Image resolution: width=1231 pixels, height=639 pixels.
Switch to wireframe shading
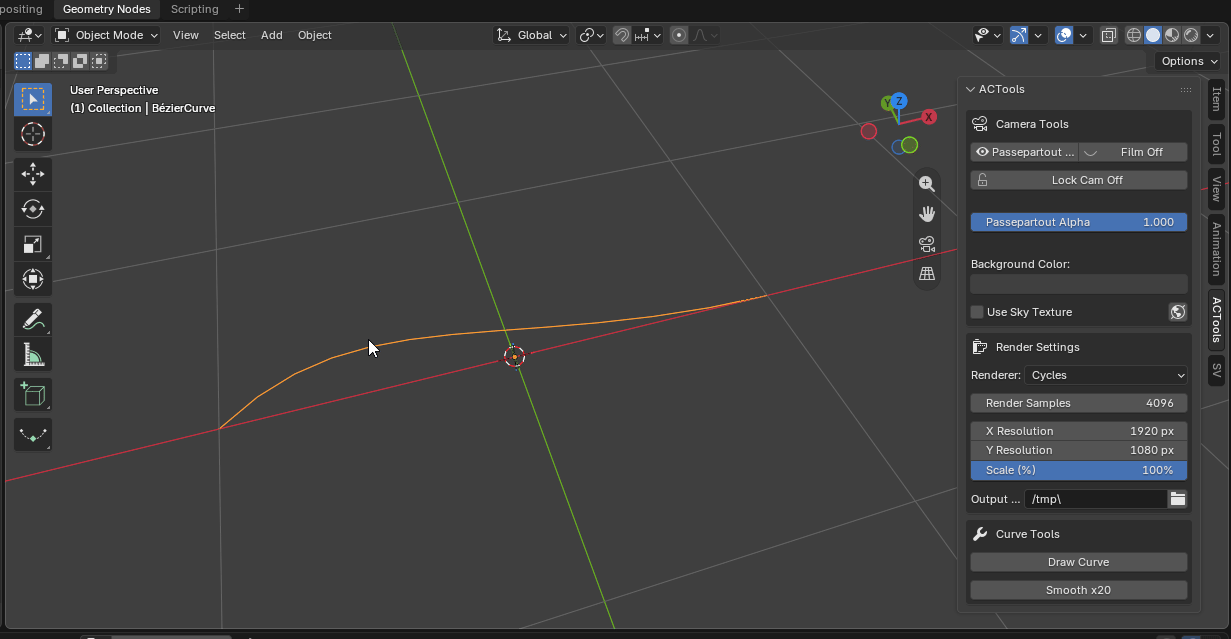(1134, 35)
